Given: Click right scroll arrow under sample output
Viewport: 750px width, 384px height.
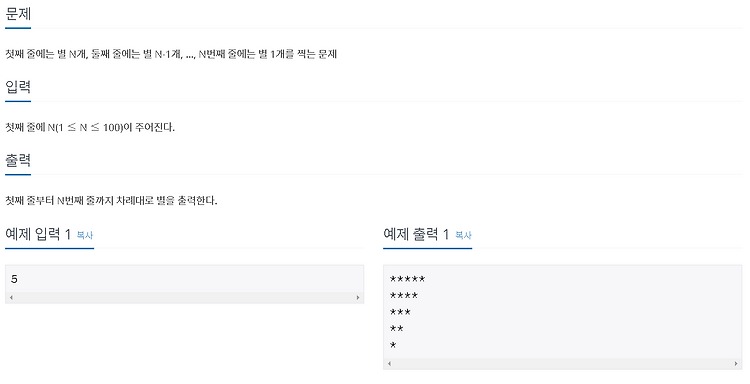Looking at the screenshot, I should click(736, 364).
